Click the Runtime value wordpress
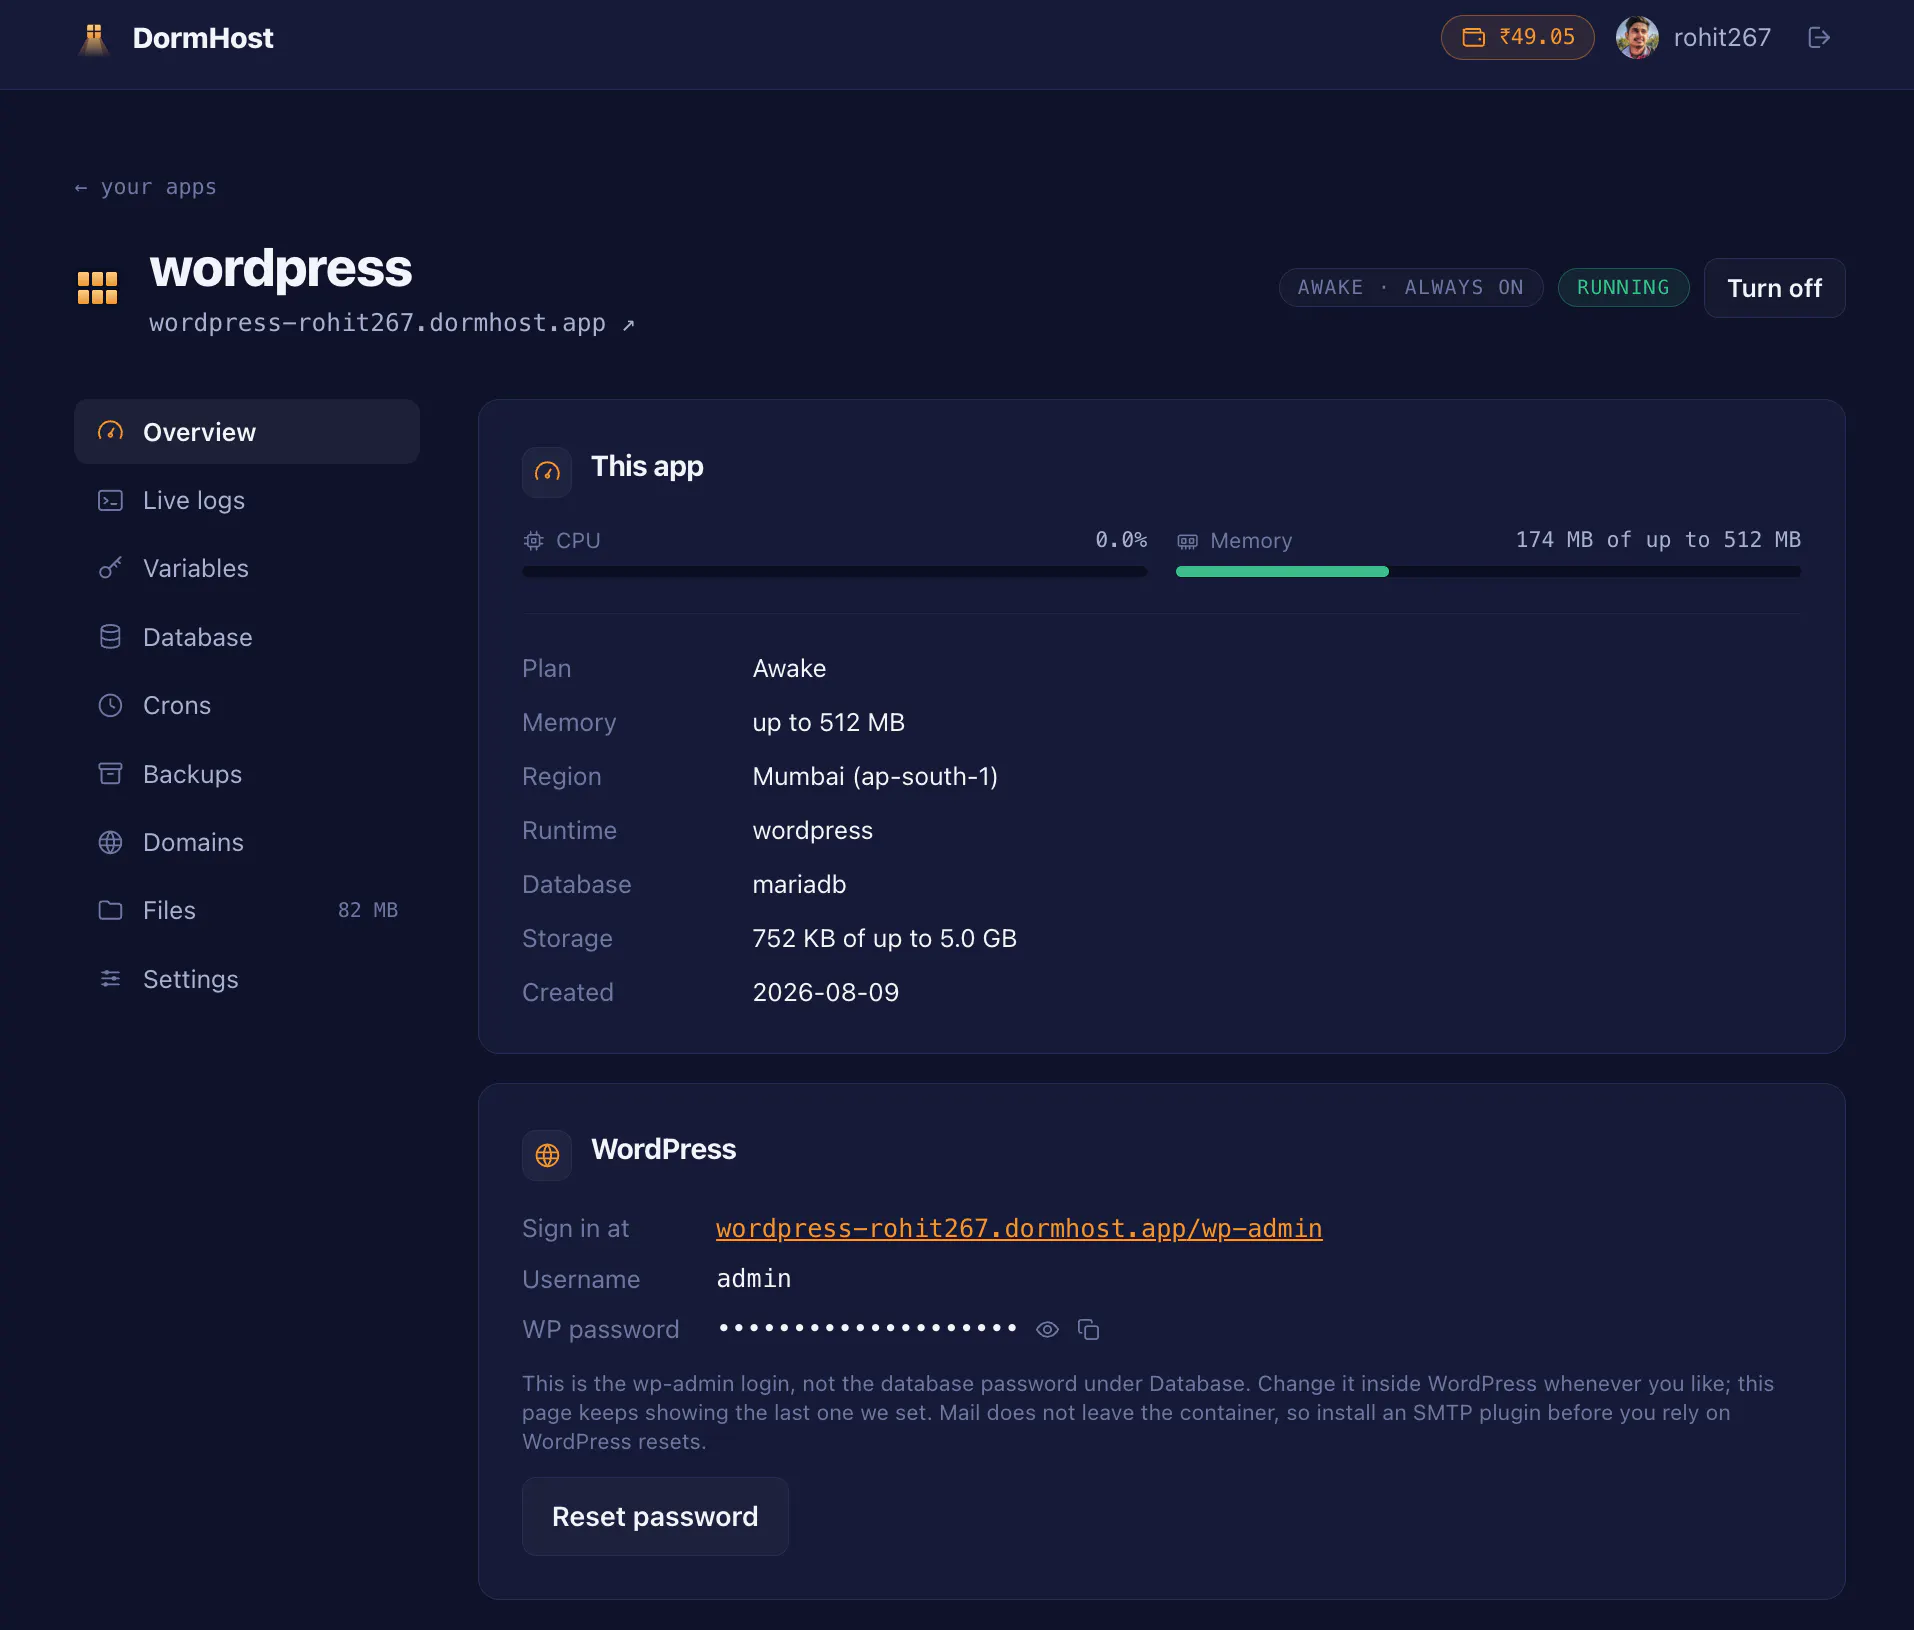This screenshot has width=1914, height=1630. (x=812, y=830)
